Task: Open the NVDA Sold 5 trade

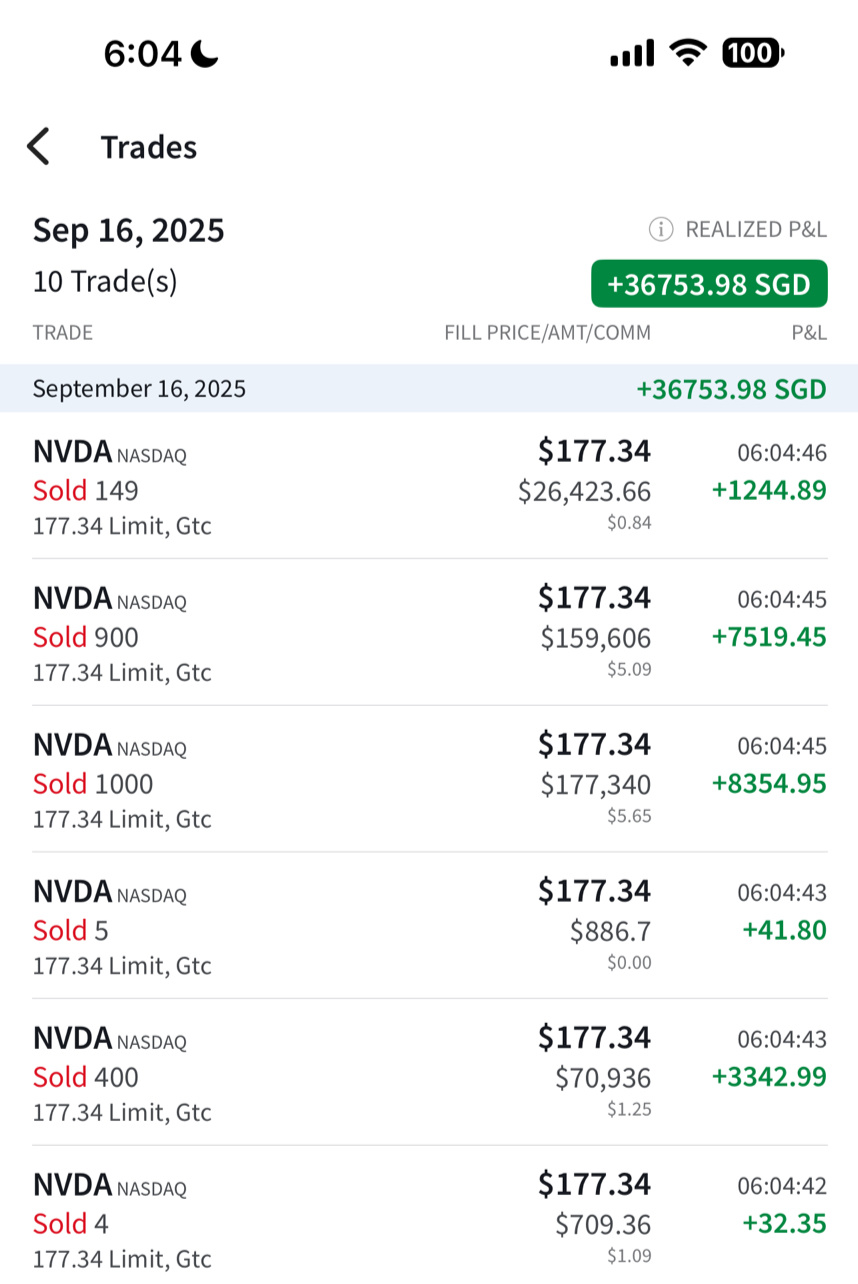Action: tap(429, 925)
